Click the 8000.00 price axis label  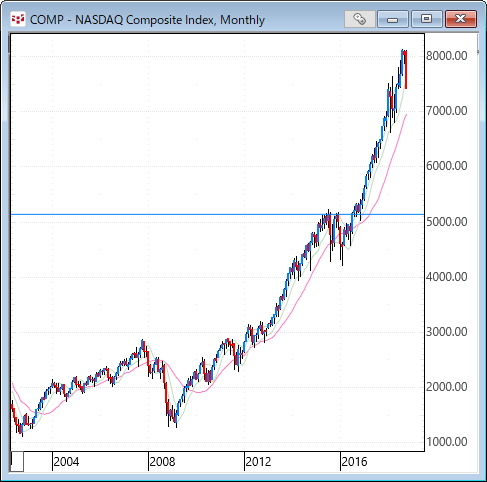(x=447, y=56)
